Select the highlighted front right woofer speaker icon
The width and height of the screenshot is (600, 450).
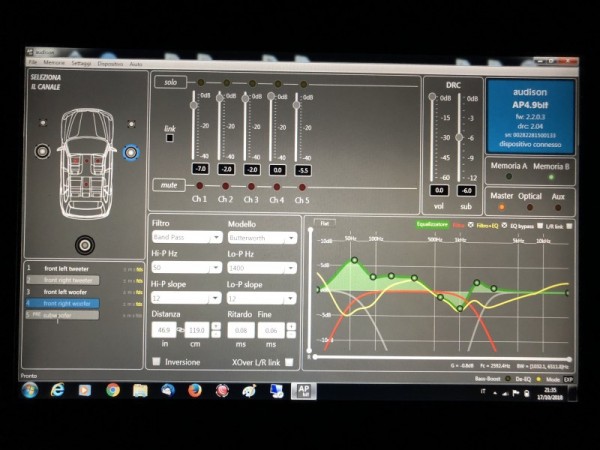point(131,153)
